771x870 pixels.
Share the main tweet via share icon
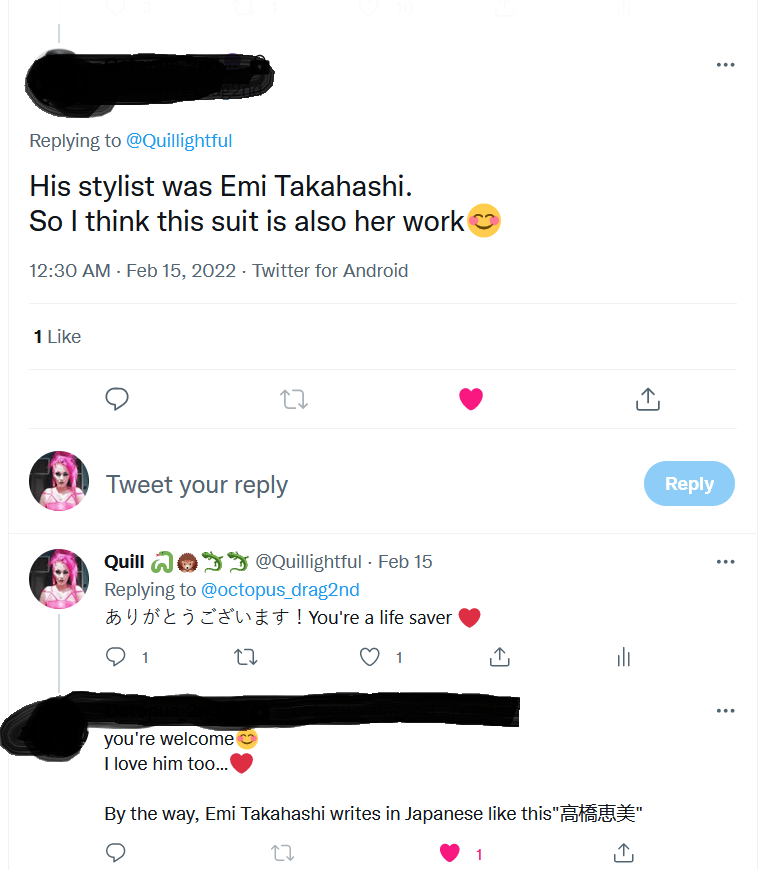click(x=648, y=400)
